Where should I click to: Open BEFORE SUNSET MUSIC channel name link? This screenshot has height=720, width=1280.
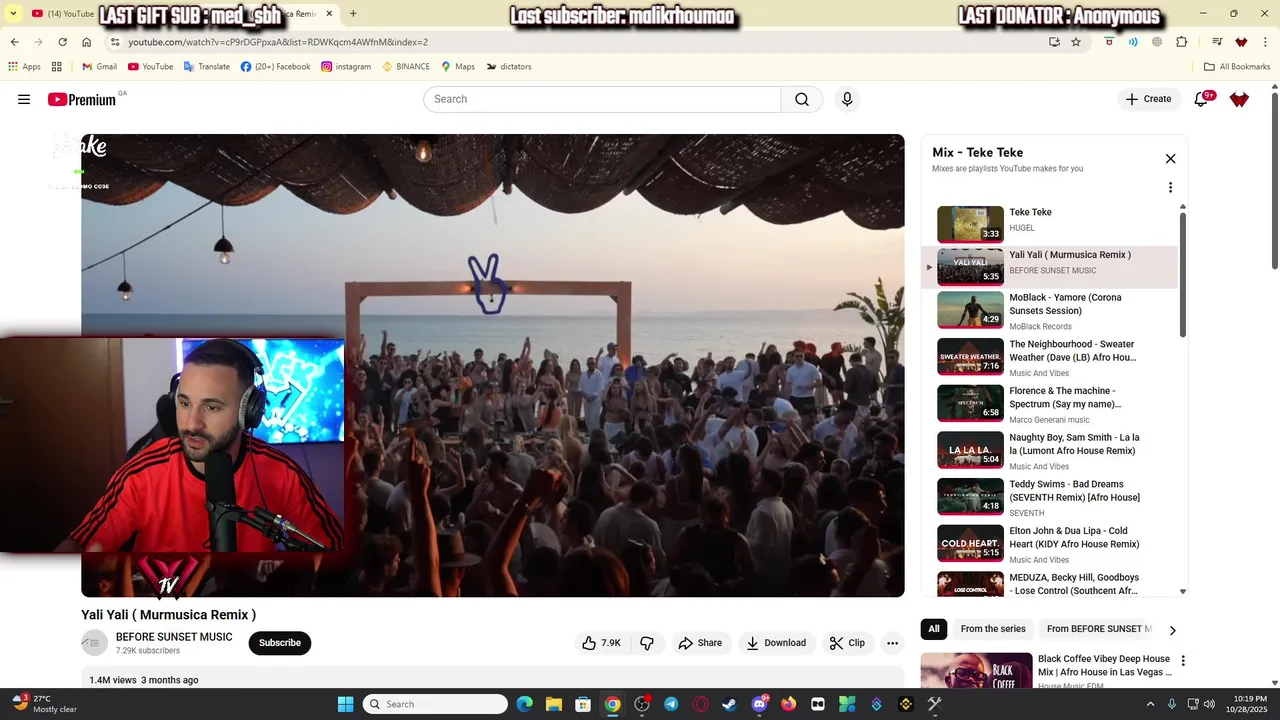pyautogui.click(x=174, y=637)
